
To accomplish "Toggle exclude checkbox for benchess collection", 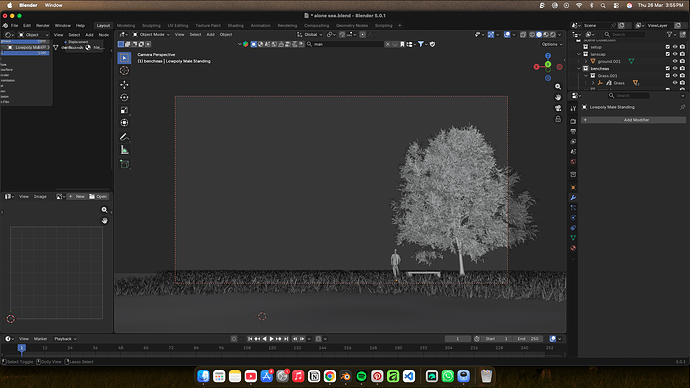I will click(668, 69).
